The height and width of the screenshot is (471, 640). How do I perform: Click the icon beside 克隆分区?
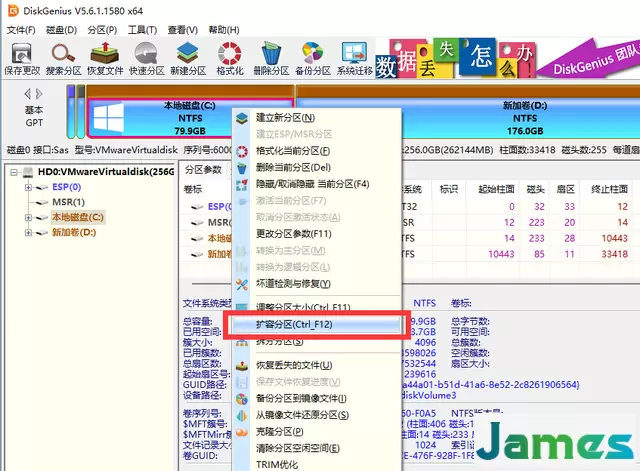click(x=242, y=432)
